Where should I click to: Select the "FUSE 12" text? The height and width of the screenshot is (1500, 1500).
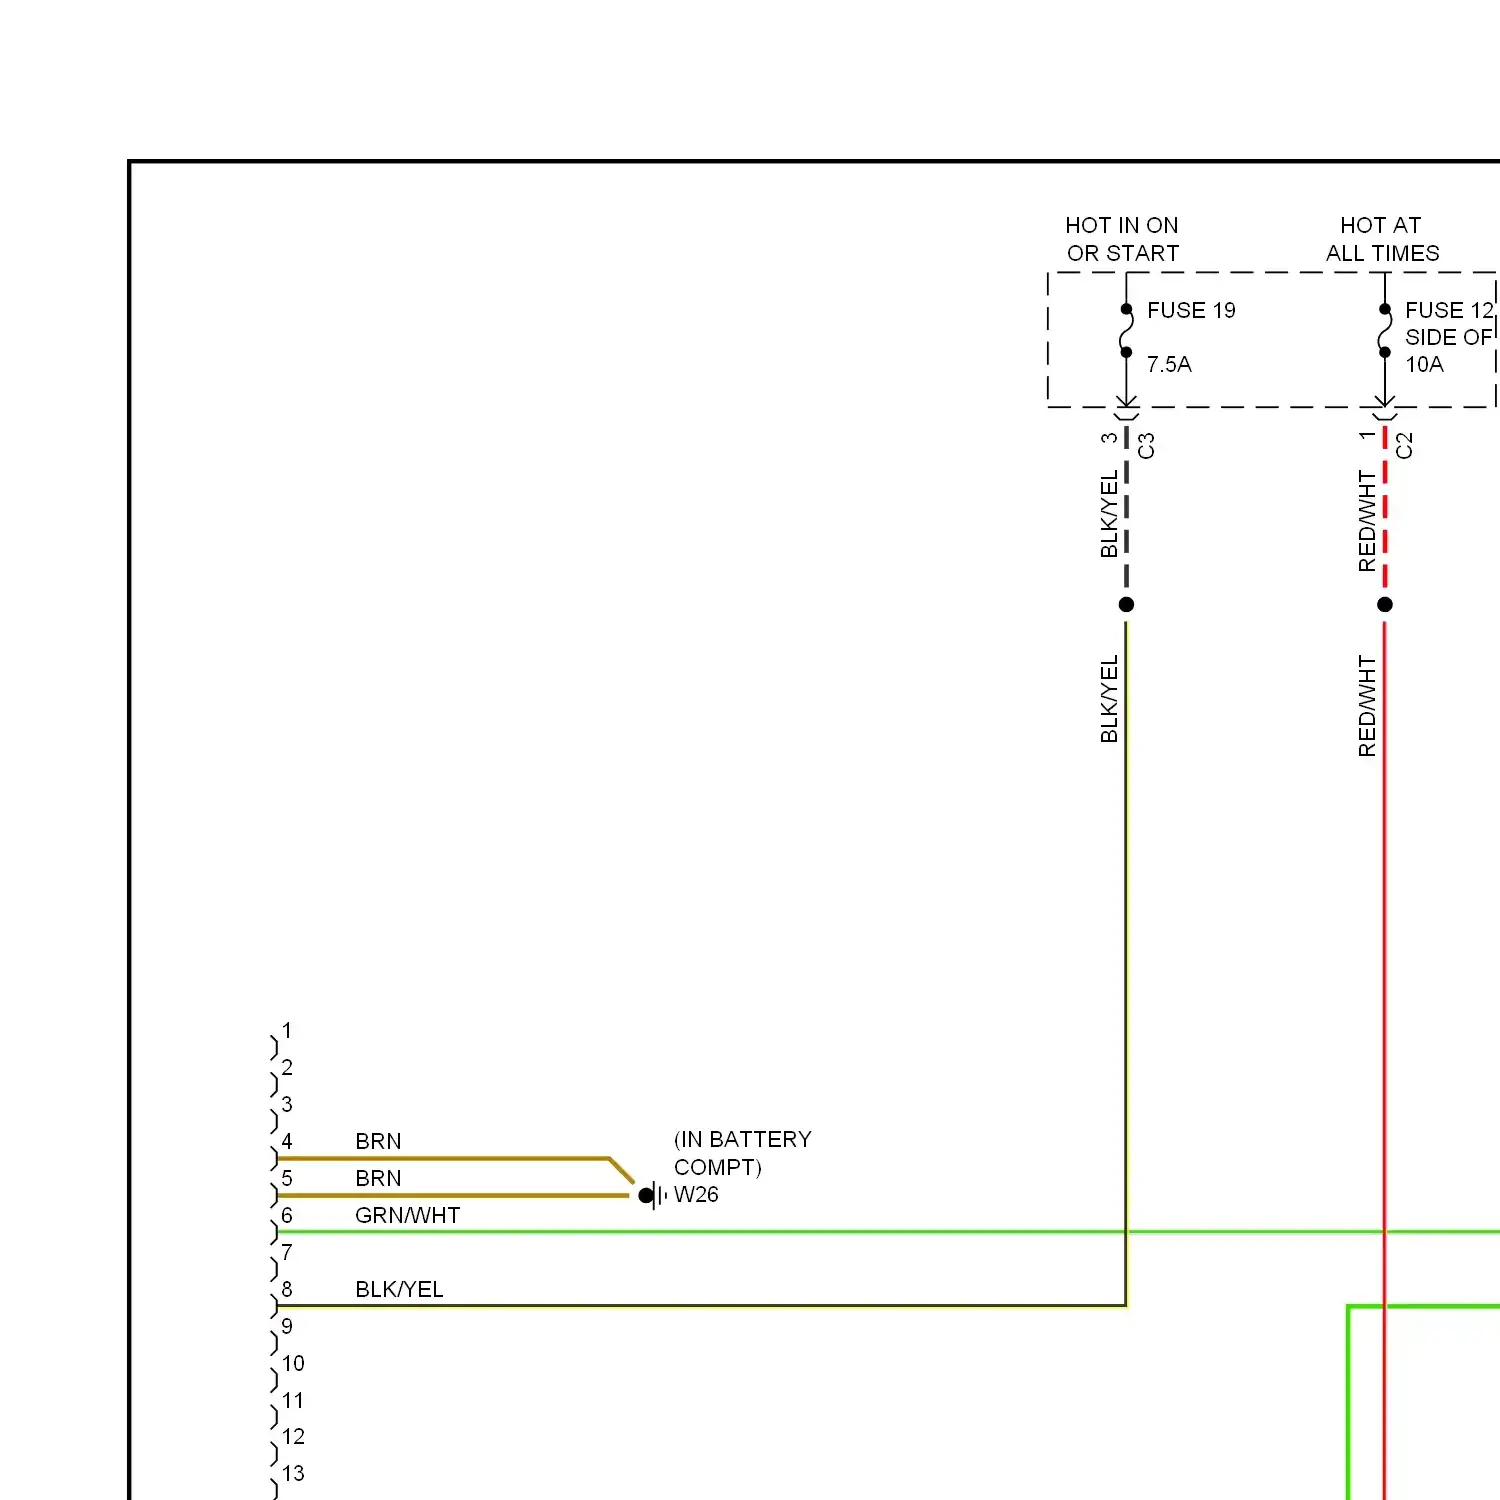tap(1449, 310)
